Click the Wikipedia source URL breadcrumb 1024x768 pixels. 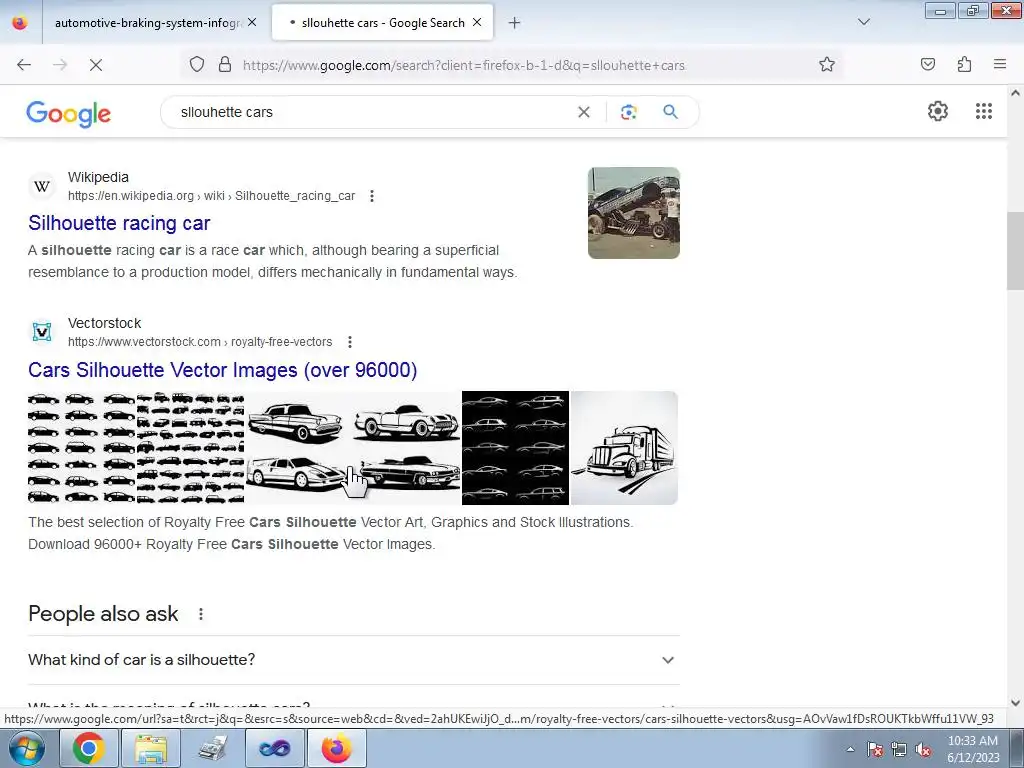pos(212,196)
